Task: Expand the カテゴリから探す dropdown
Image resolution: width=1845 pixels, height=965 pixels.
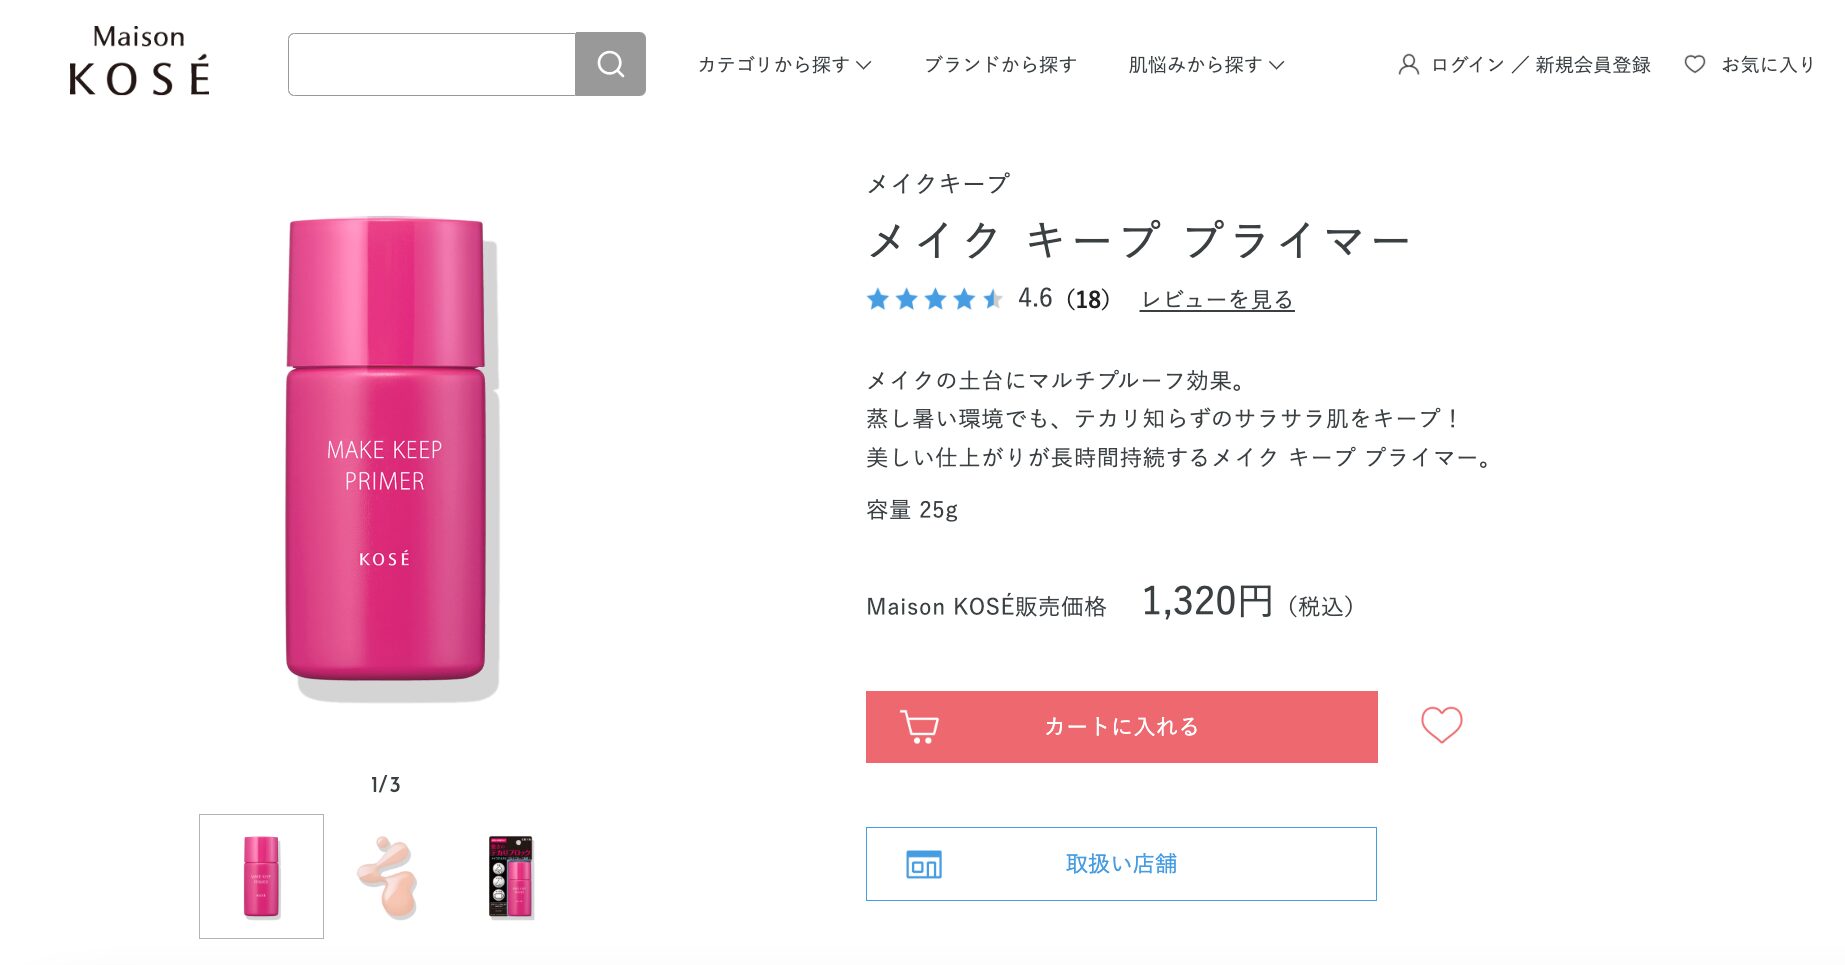Action: click(784, 65)
